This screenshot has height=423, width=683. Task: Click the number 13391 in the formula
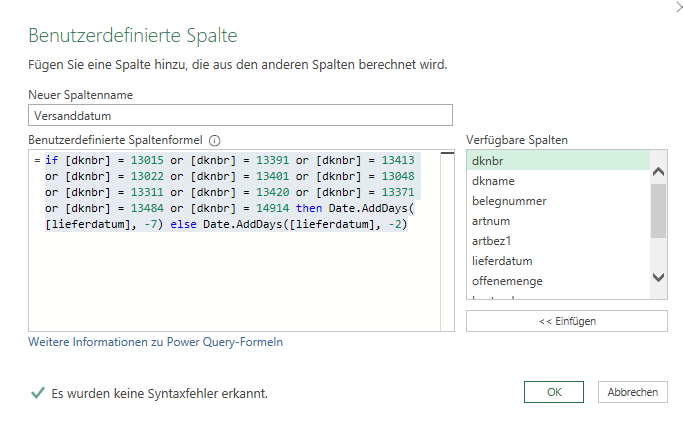tap(273, 160)
